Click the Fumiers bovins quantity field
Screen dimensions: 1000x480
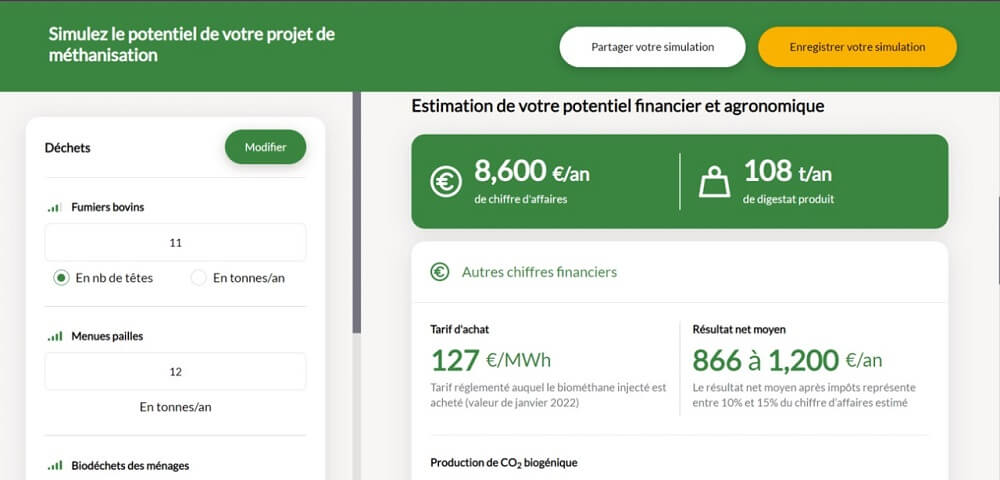point(175,242)
